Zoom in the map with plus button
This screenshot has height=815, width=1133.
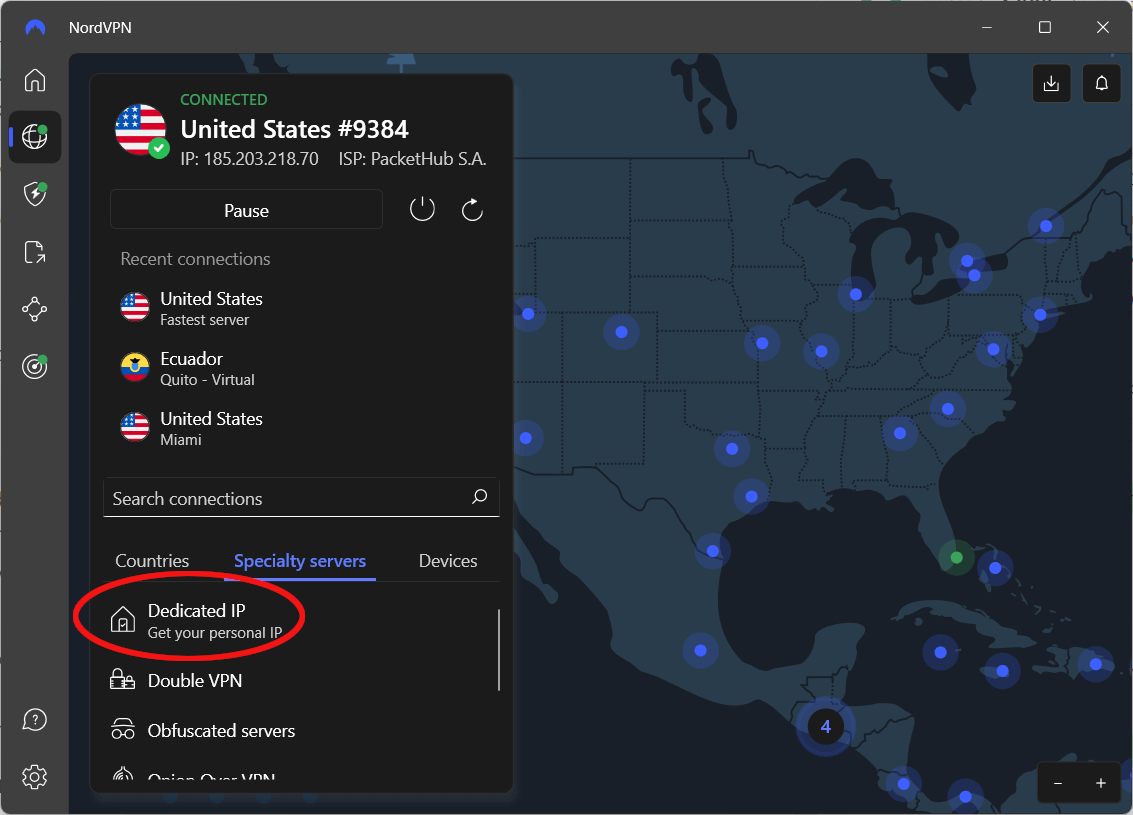[x=1100, y=783]
